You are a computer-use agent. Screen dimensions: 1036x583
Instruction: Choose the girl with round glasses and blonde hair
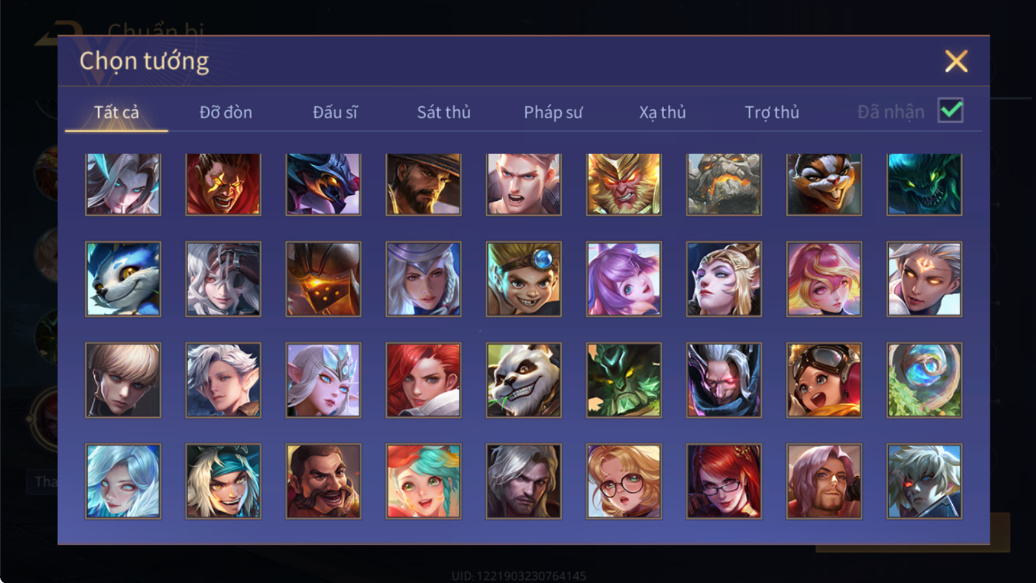(x=623, y=481)
